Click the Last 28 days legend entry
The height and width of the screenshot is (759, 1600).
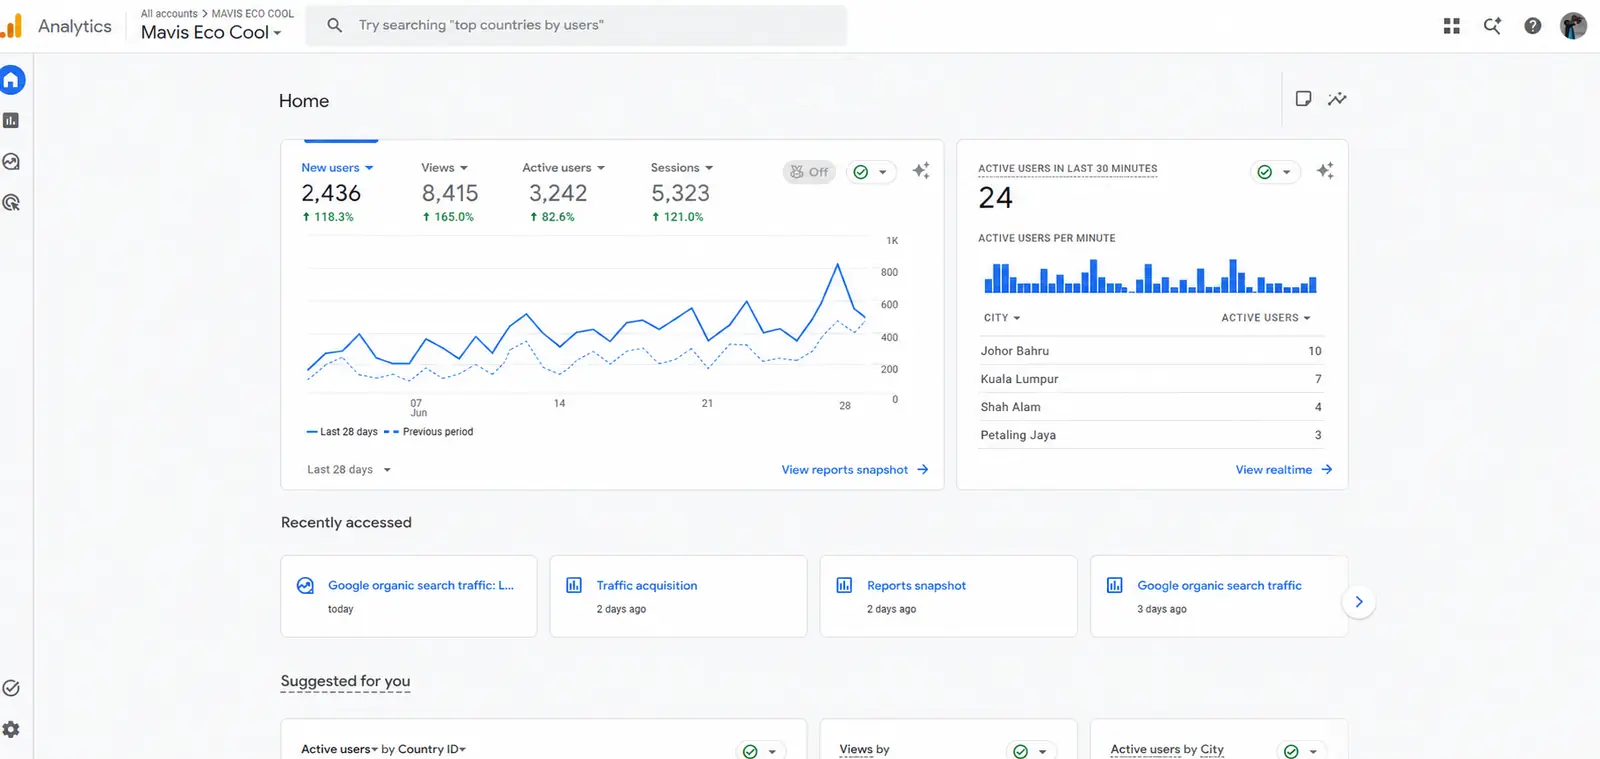click(x=342, y=432)
